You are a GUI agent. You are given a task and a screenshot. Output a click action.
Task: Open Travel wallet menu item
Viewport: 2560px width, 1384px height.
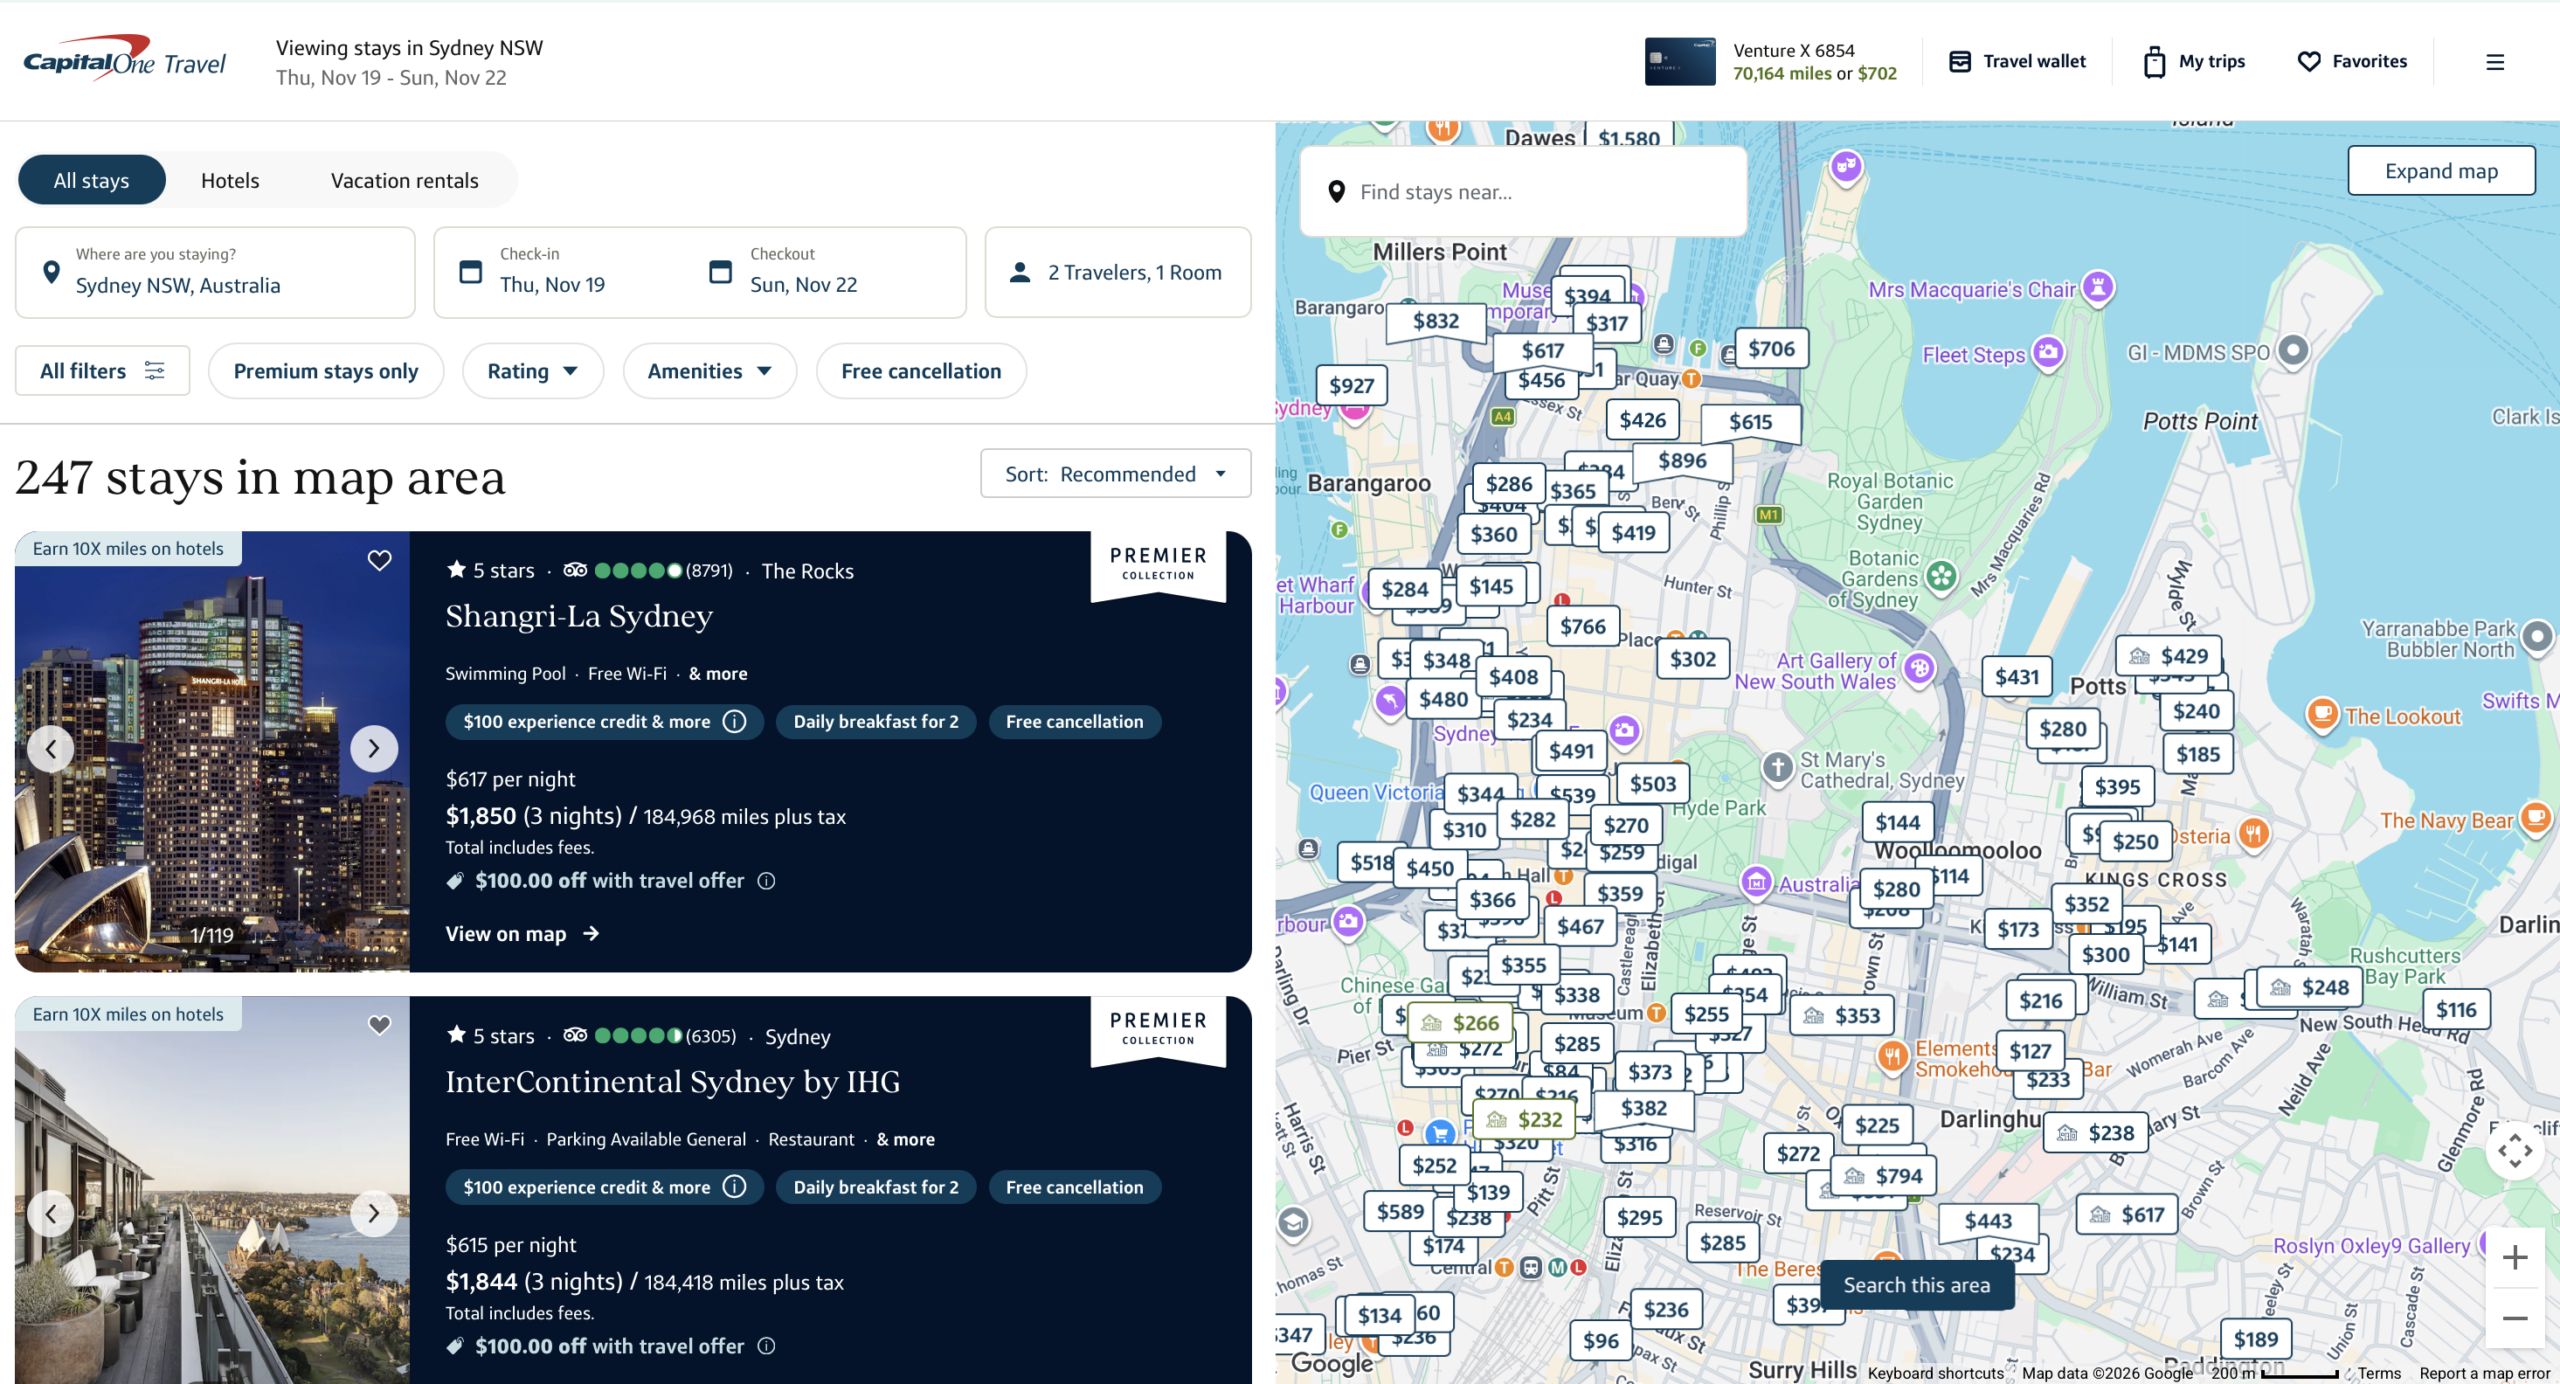point(2017,62)
